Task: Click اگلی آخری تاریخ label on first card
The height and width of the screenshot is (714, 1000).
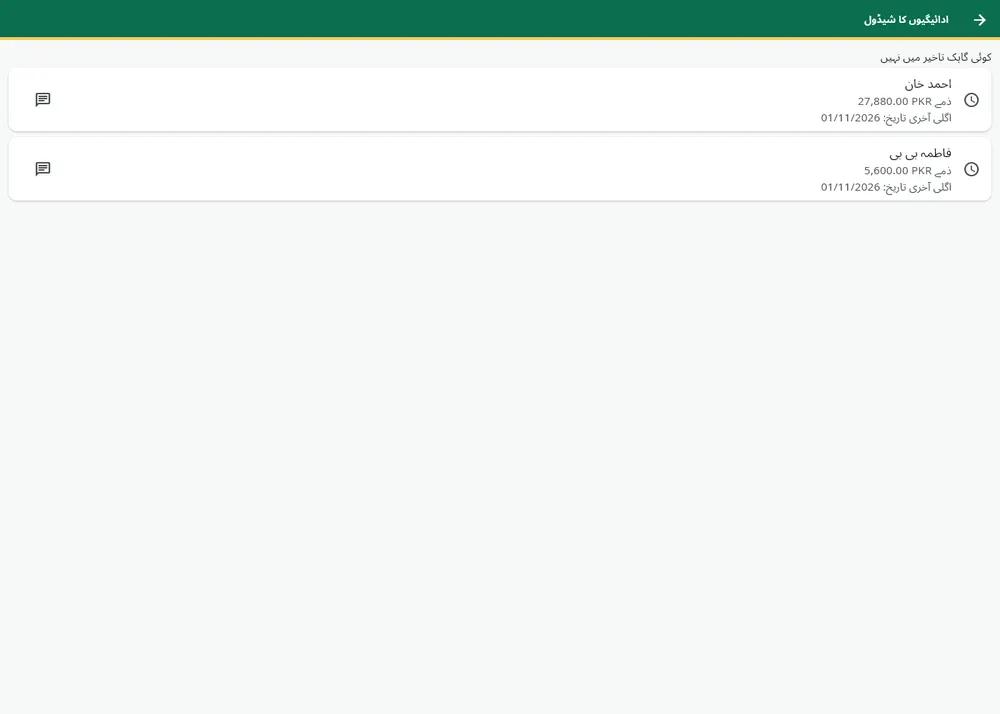Action: pyautogui.click(x=917, y=118)
